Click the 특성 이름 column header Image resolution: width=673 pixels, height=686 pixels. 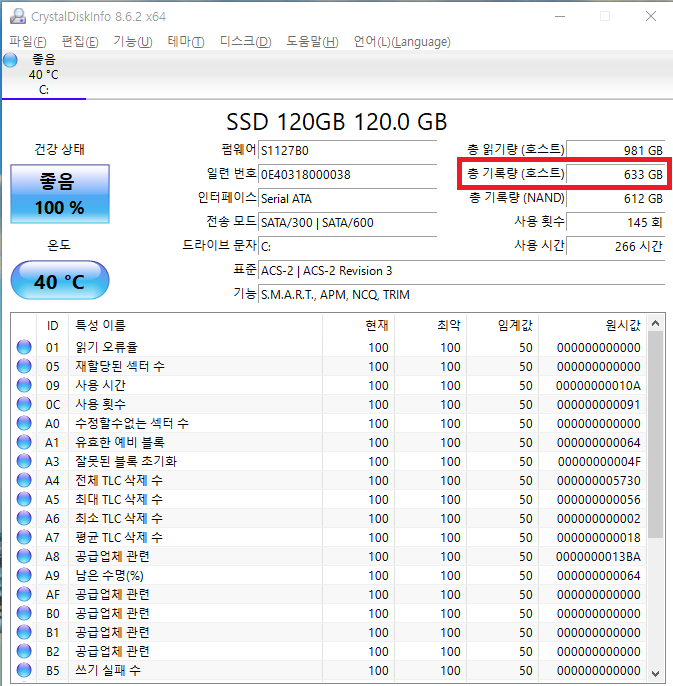(195, 326)
